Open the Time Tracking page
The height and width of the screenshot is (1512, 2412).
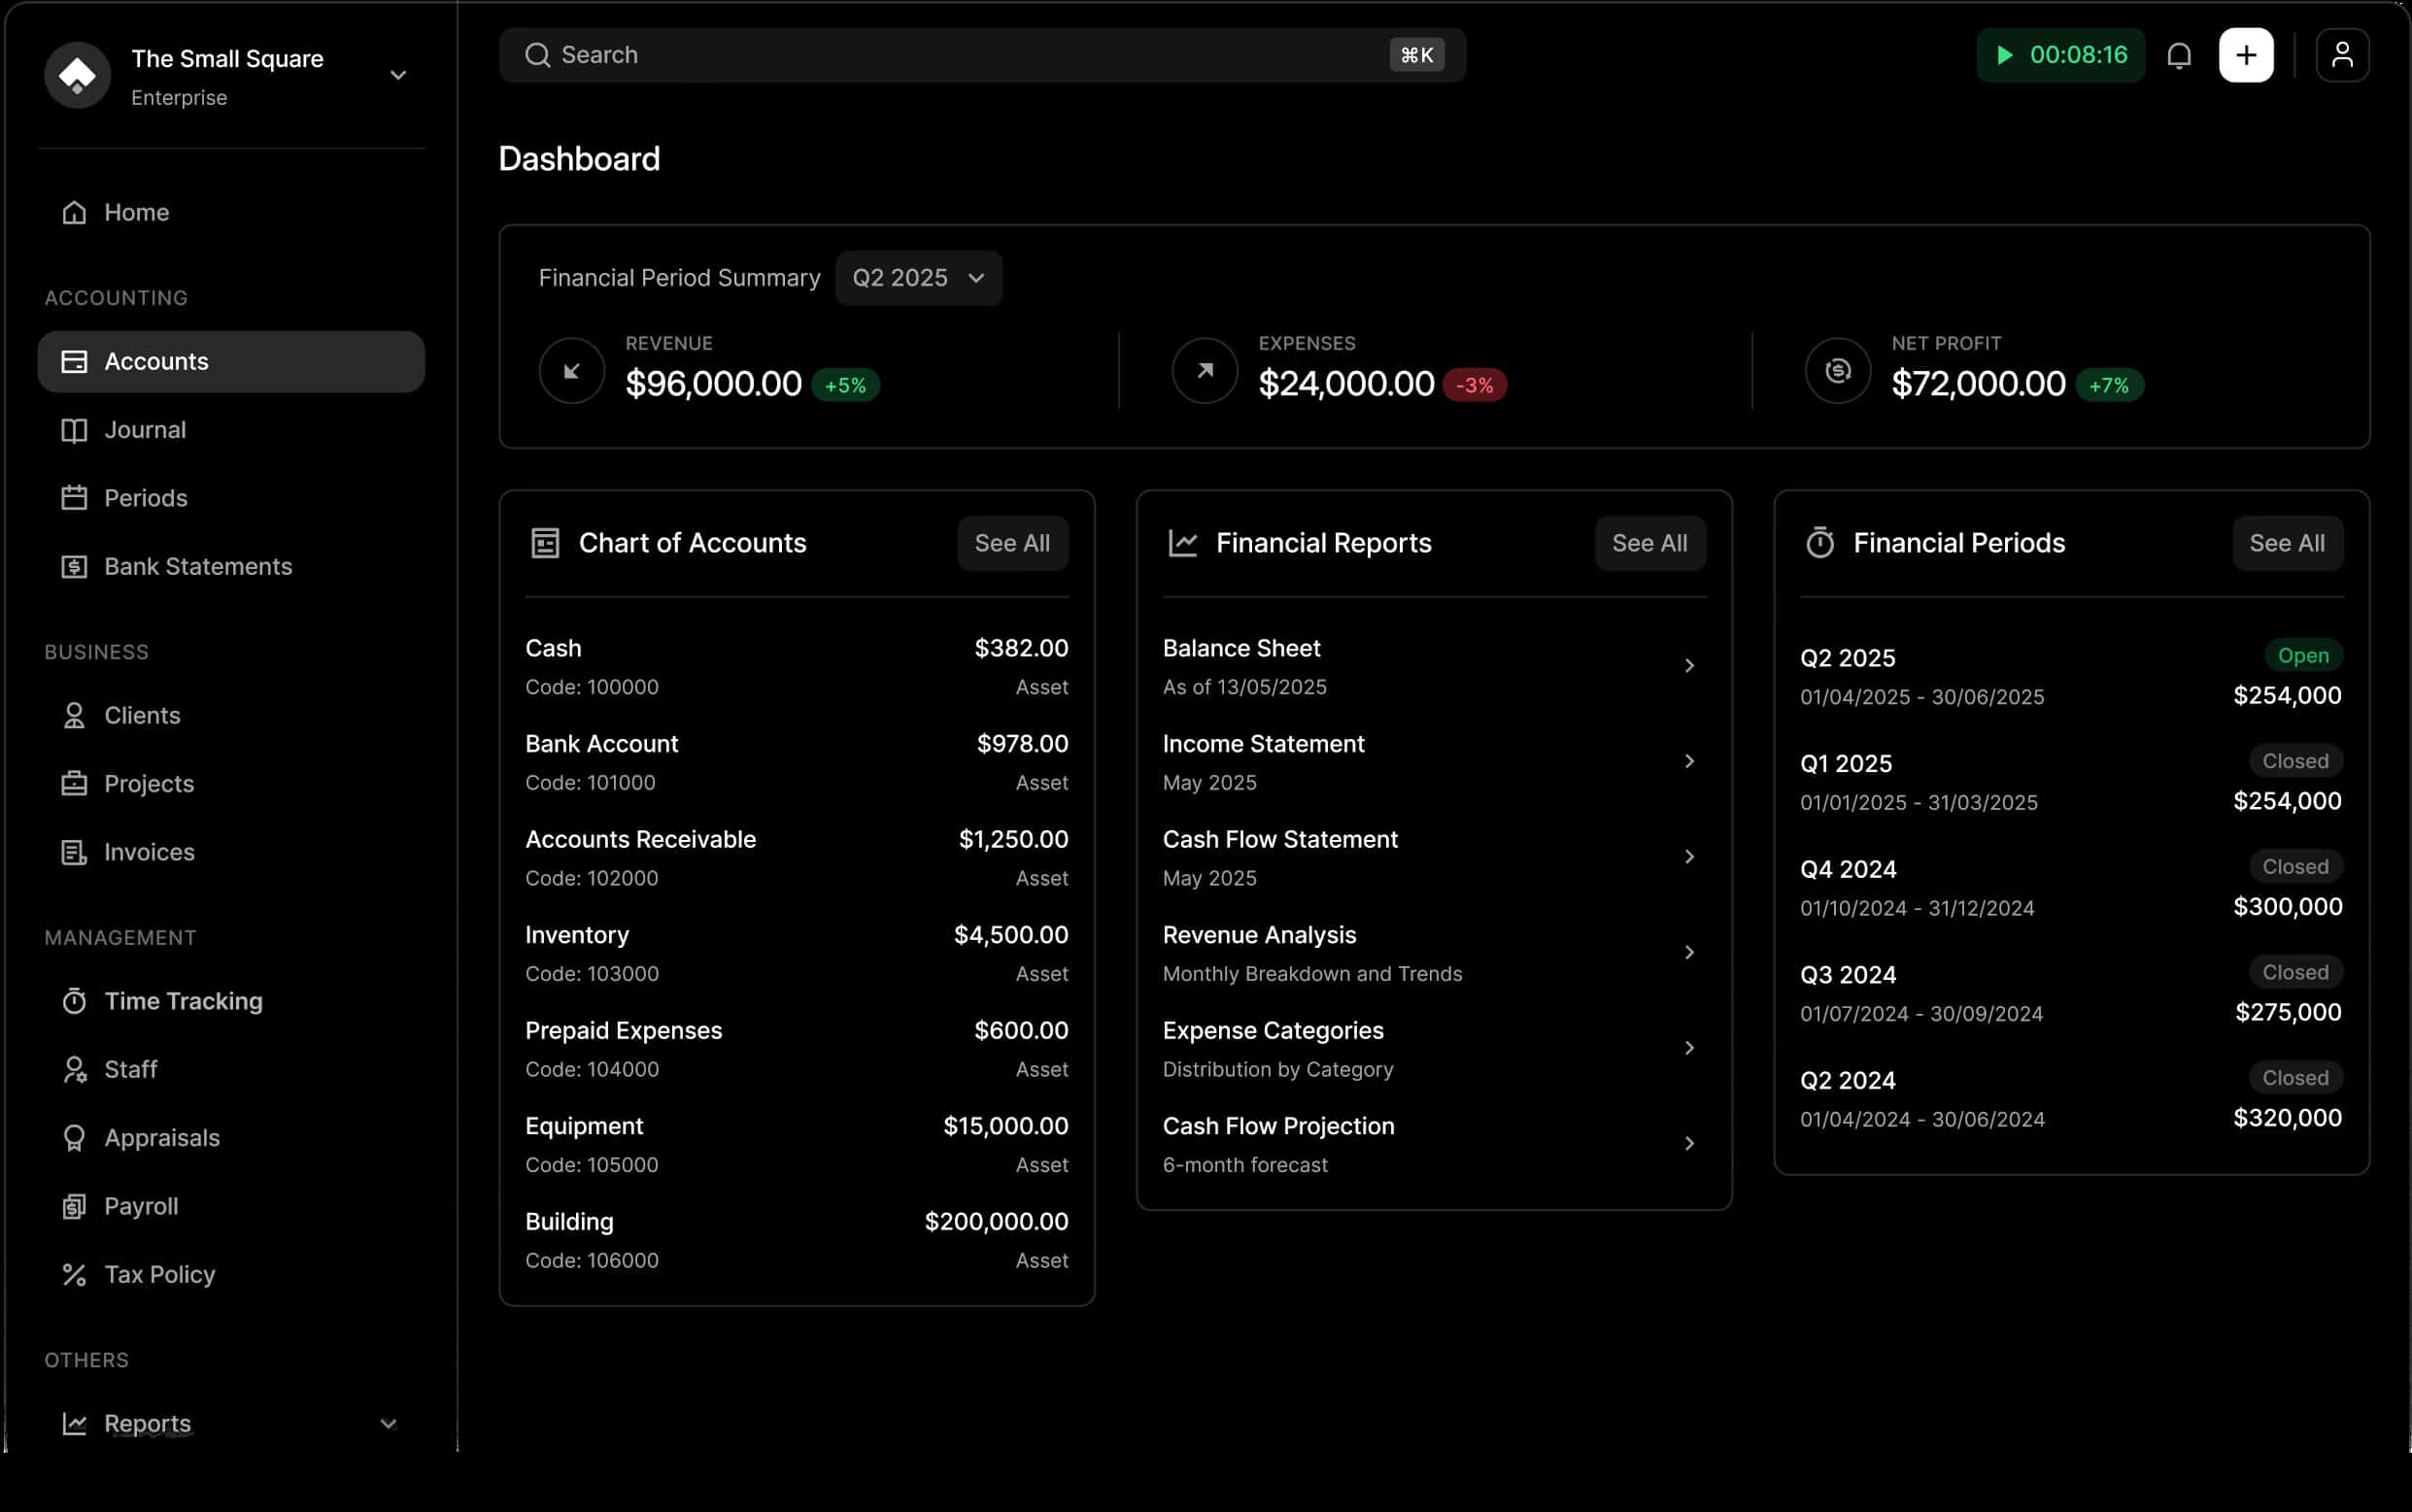[183, 1001]
